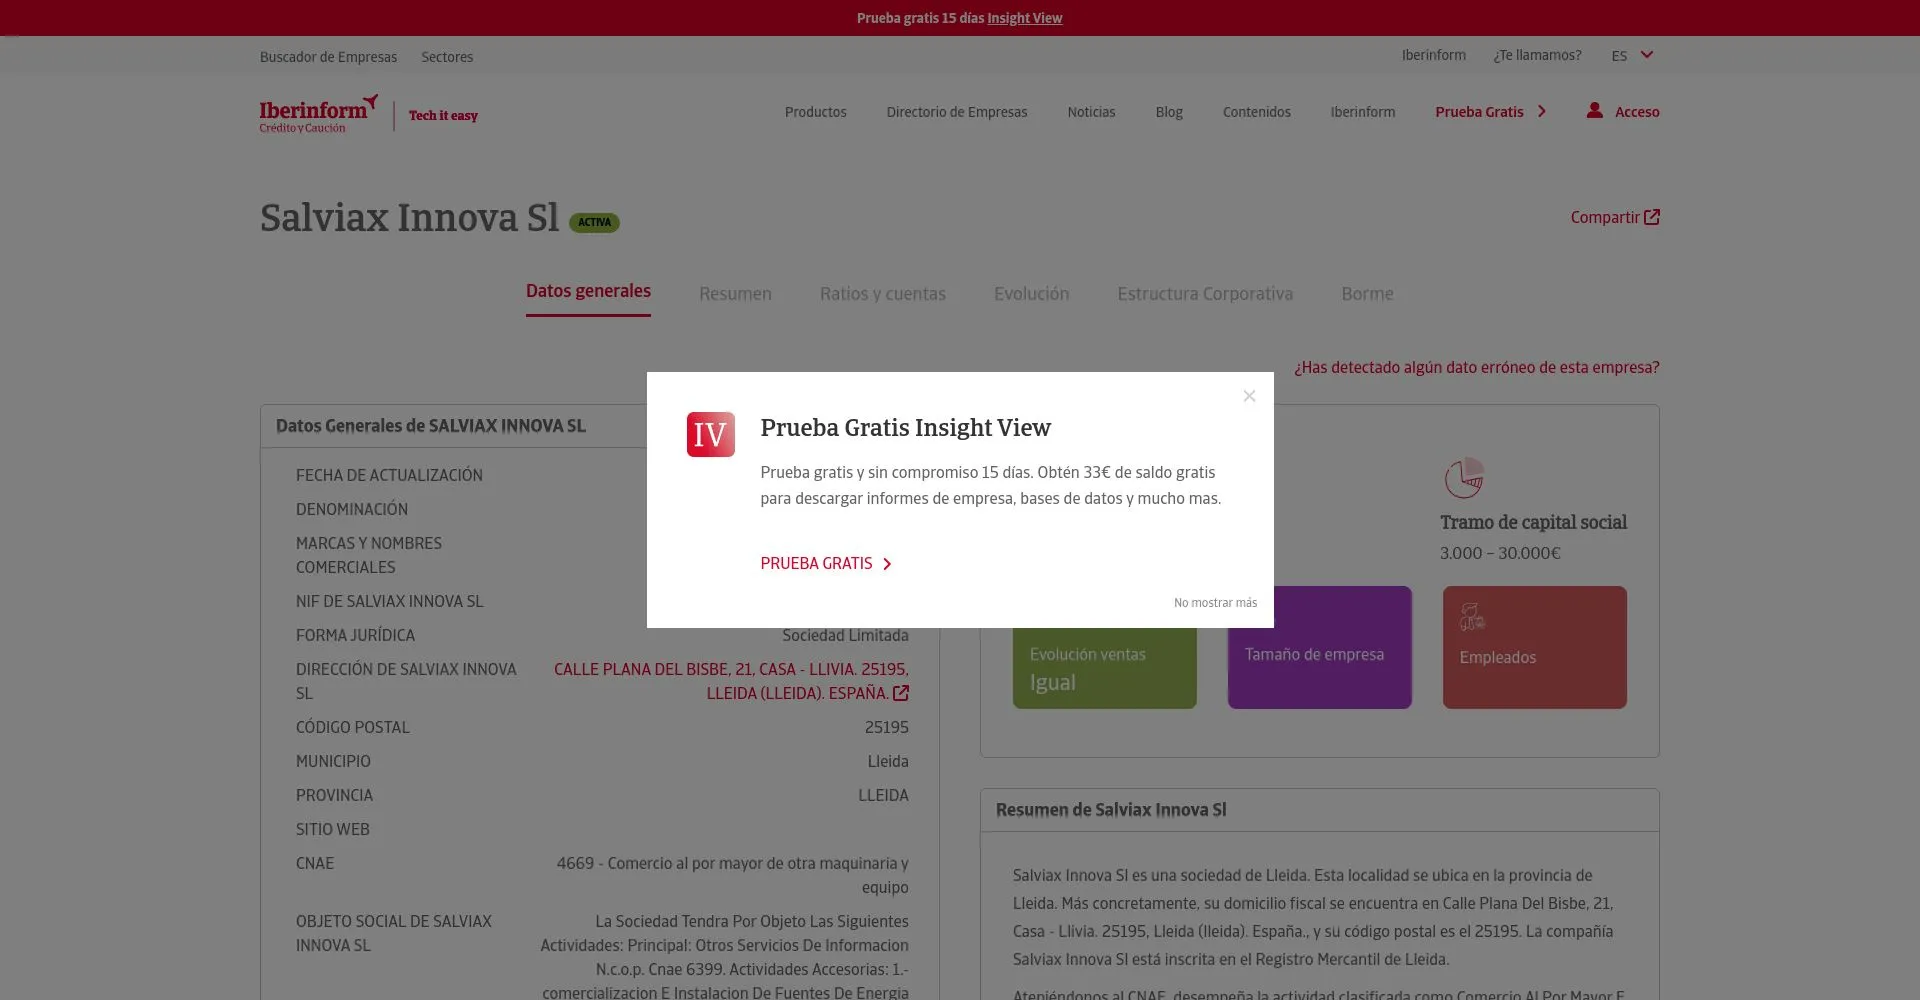Click the Tramo de capital social heading

tap(1533, 522)
